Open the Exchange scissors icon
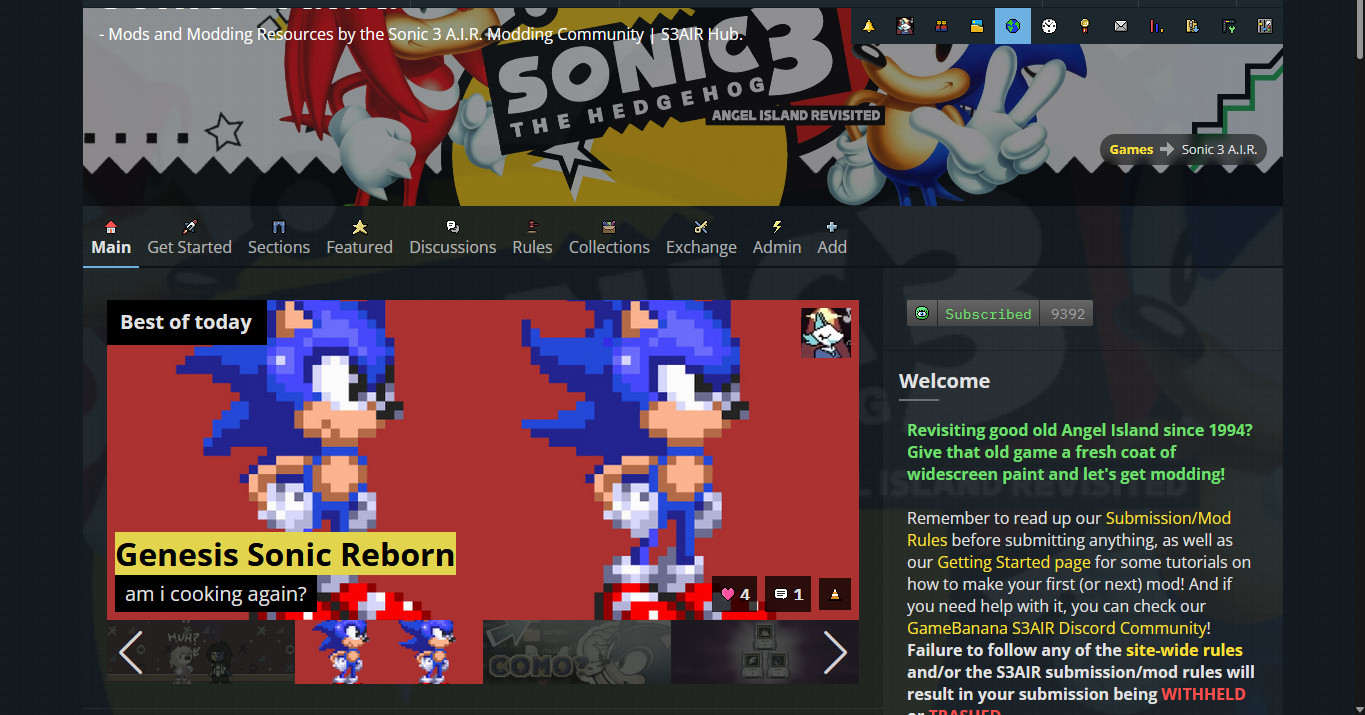Screen dimensions: 1365x715 [700, 226]
